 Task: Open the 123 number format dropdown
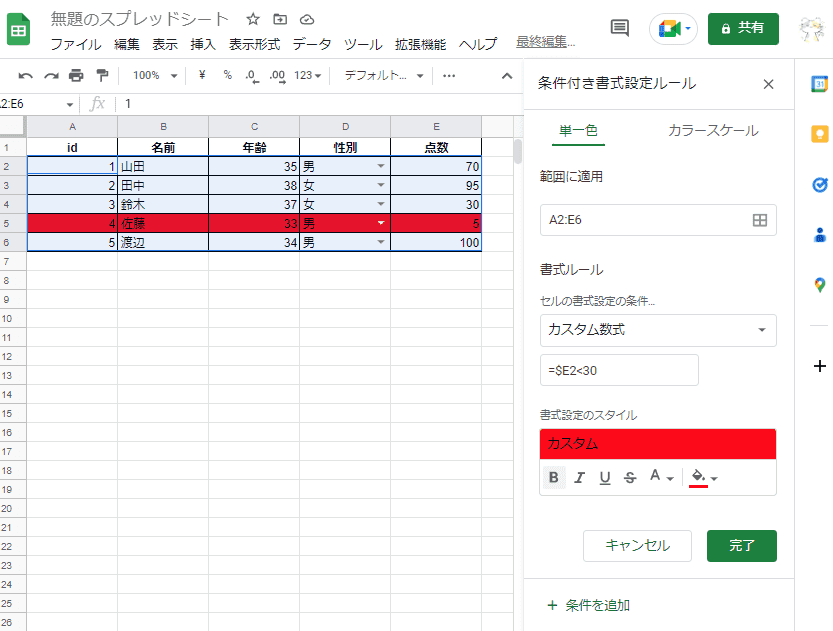click(308, 75)
